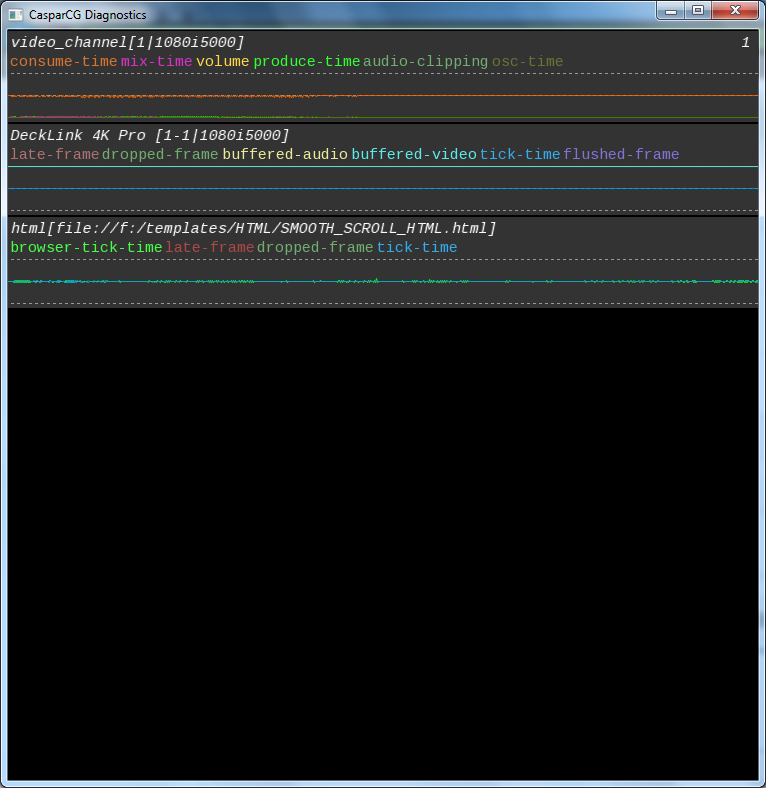Click the html dropped-frame label
The height and width of the screenshot is (788, 768).
tap(315, 247)
